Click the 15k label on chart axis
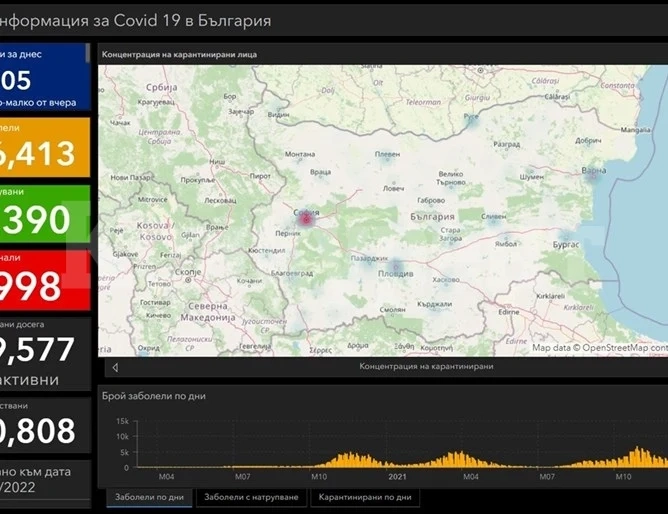The image size is (668, 514). click(x=122, y=421)
